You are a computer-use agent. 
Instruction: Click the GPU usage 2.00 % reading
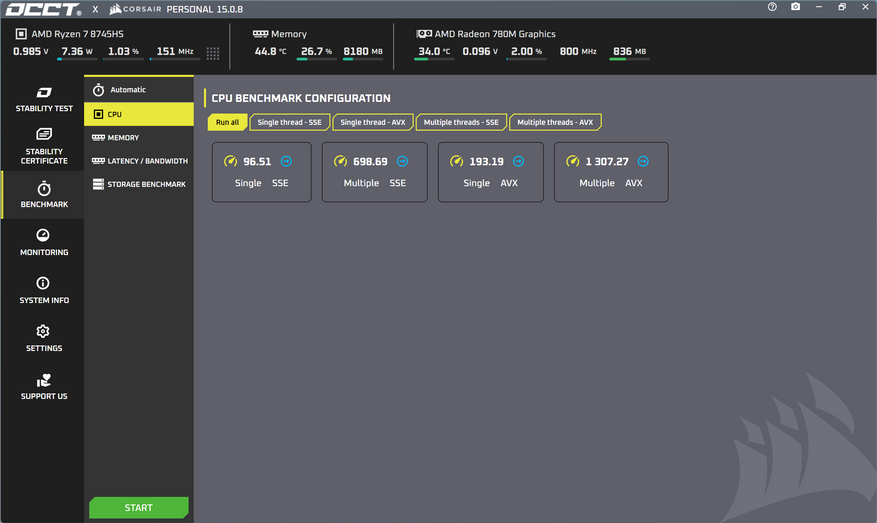526,51
